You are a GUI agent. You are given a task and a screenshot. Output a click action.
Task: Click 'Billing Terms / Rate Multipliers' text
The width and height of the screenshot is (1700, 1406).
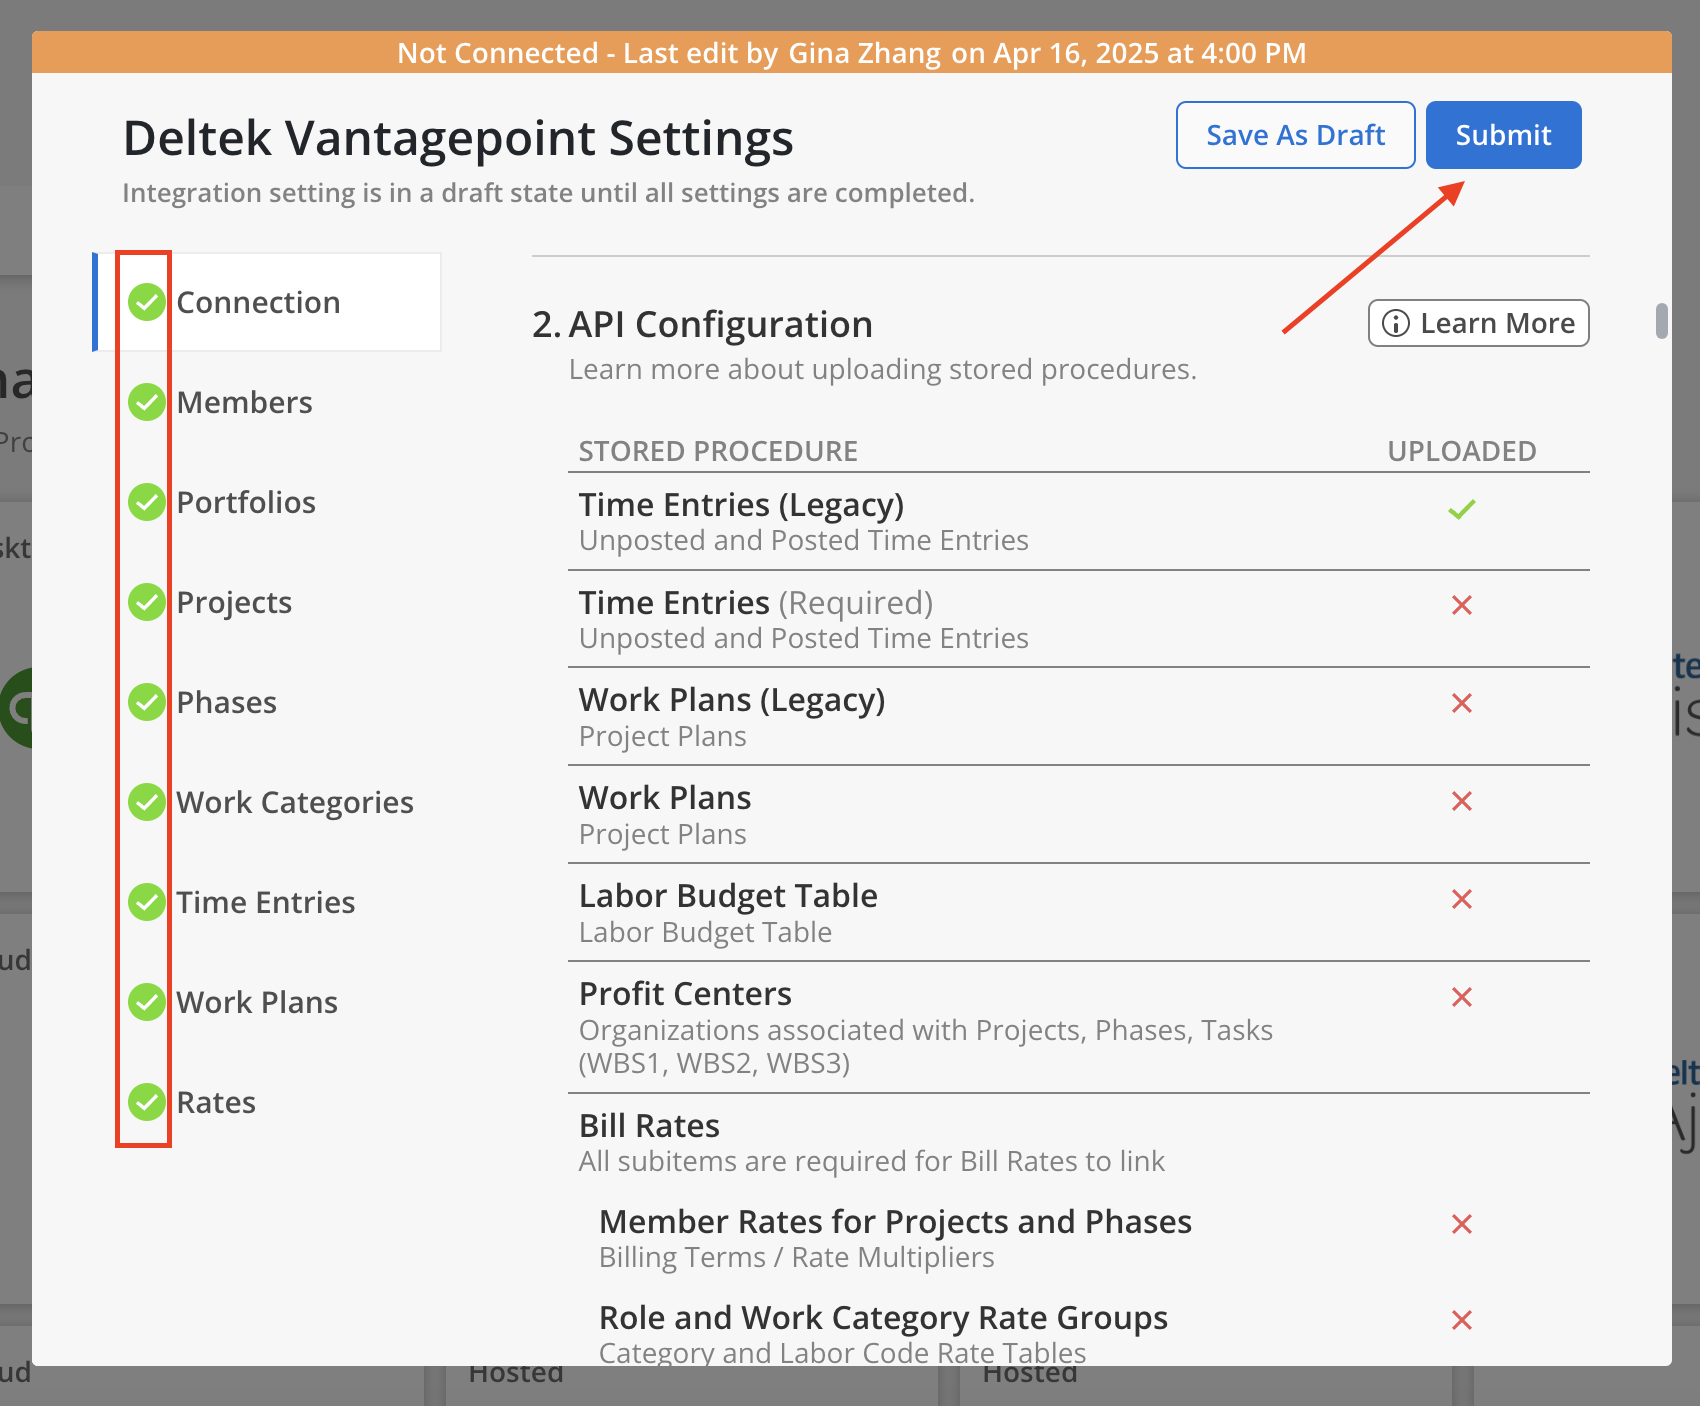point(797,1257)
